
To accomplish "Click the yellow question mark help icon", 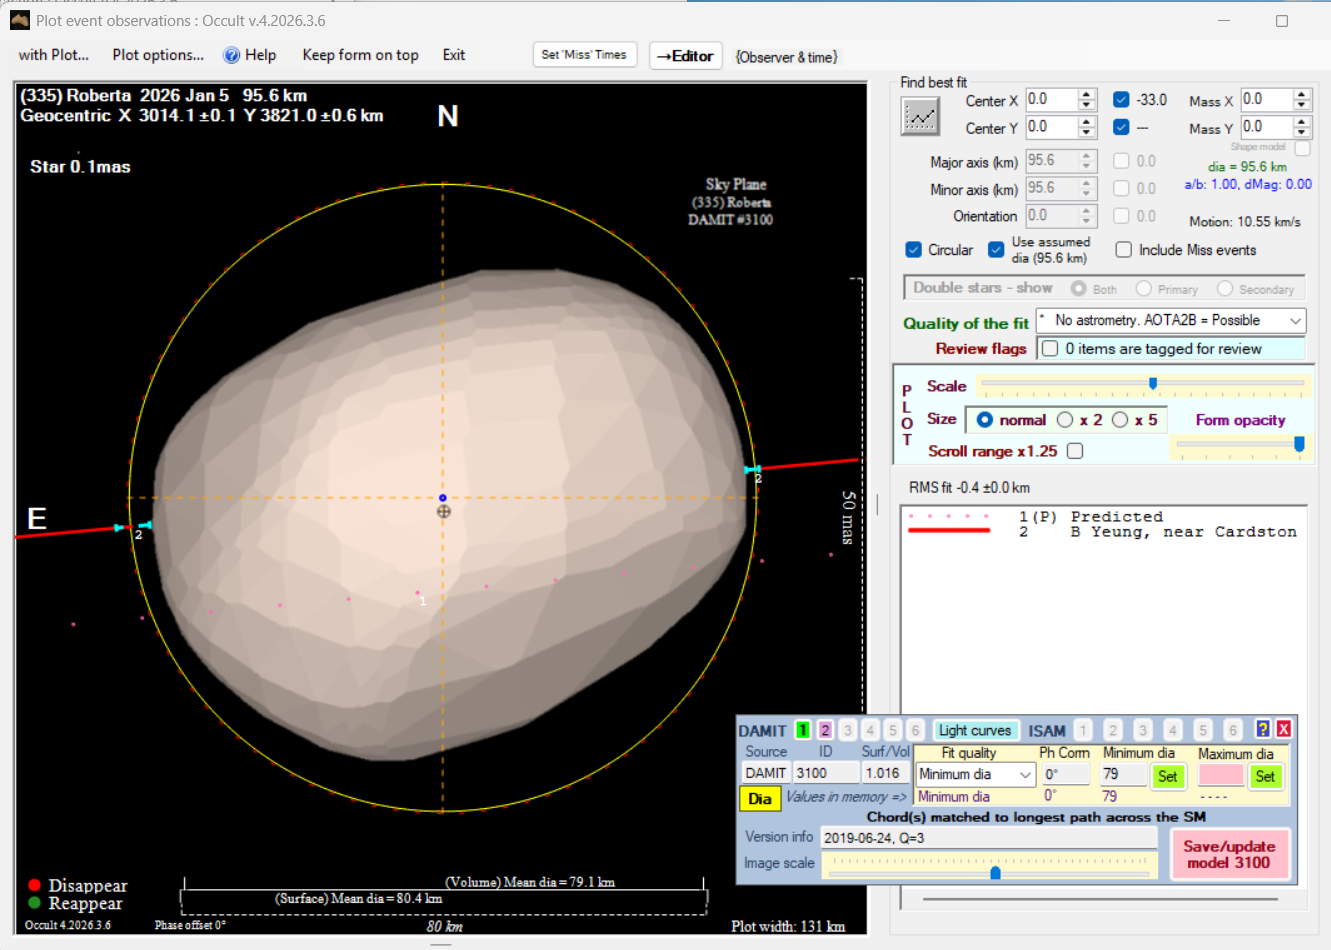I will 1263,729.
